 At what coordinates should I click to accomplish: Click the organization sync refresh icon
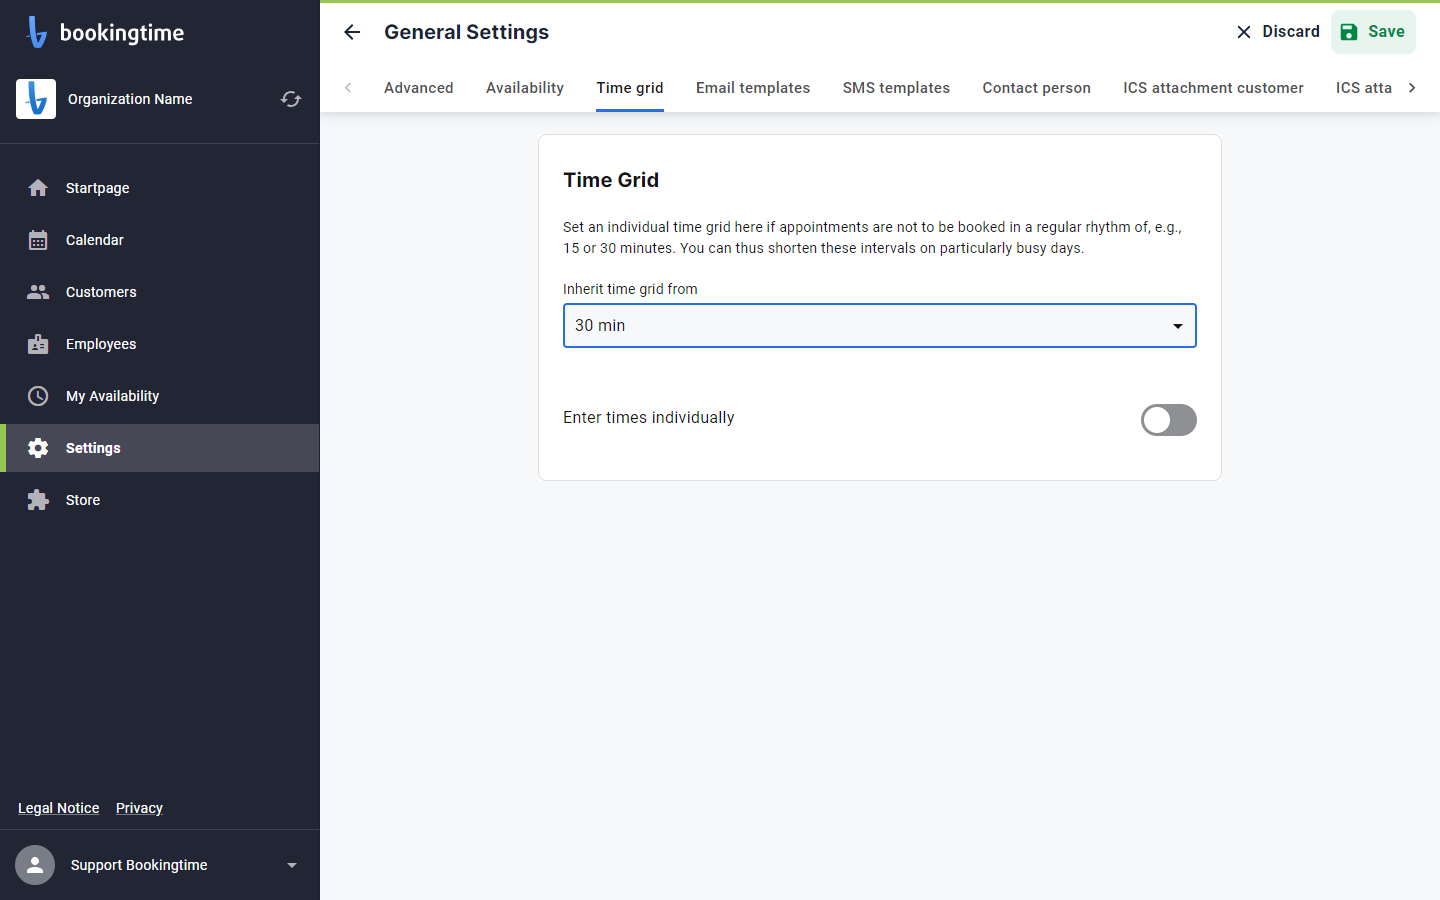(x=291, y=99)
